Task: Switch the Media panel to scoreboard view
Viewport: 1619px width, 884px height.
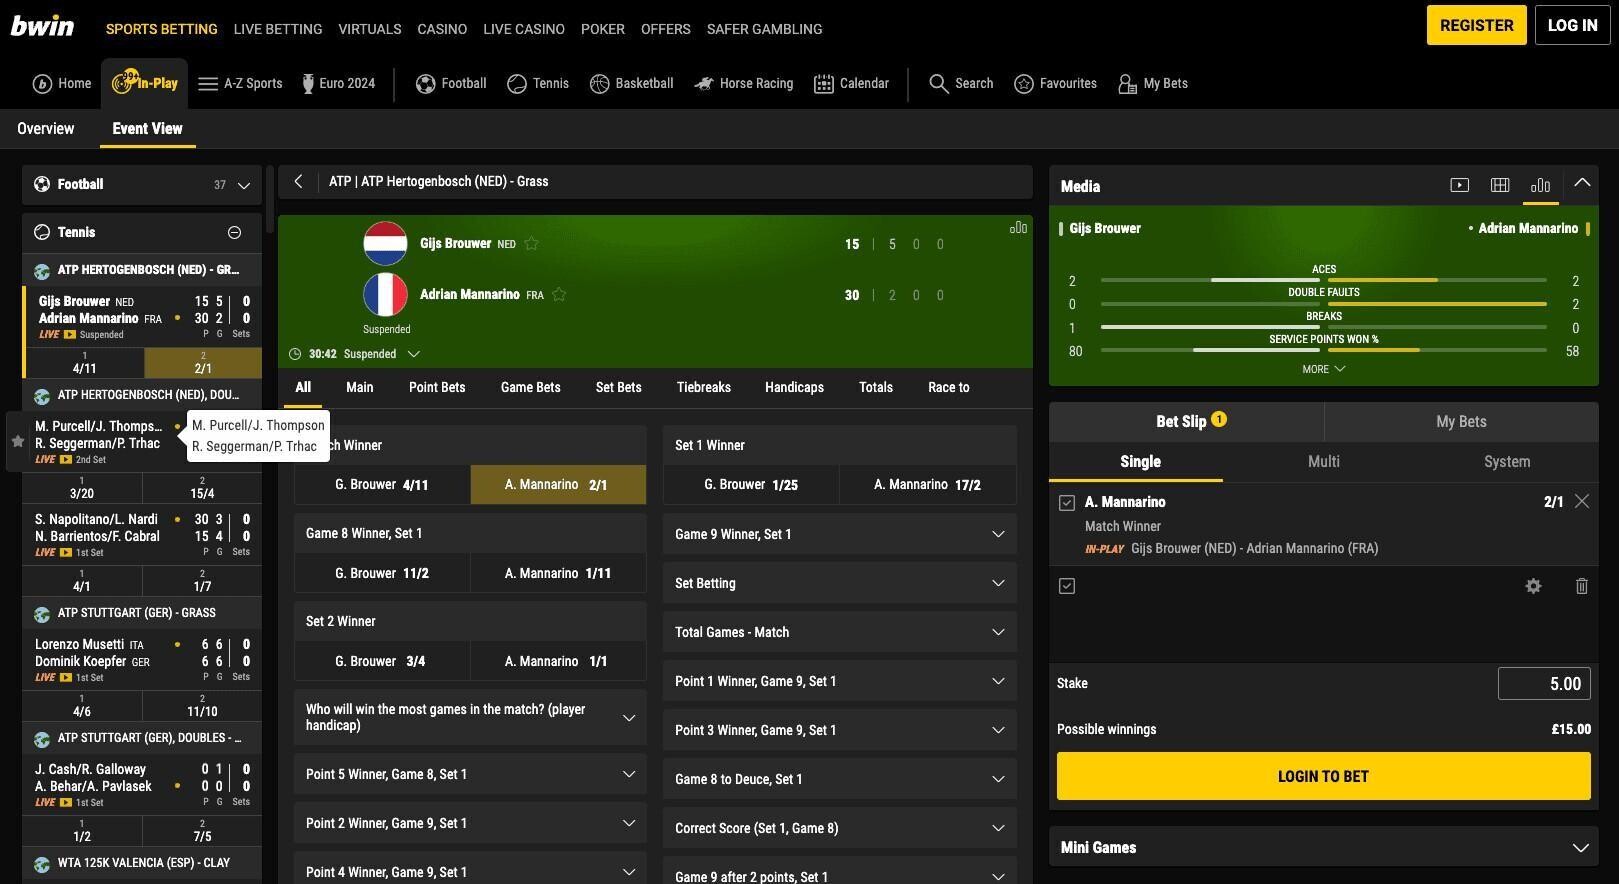Action: pyautogui.click(x=1500, y=185)
